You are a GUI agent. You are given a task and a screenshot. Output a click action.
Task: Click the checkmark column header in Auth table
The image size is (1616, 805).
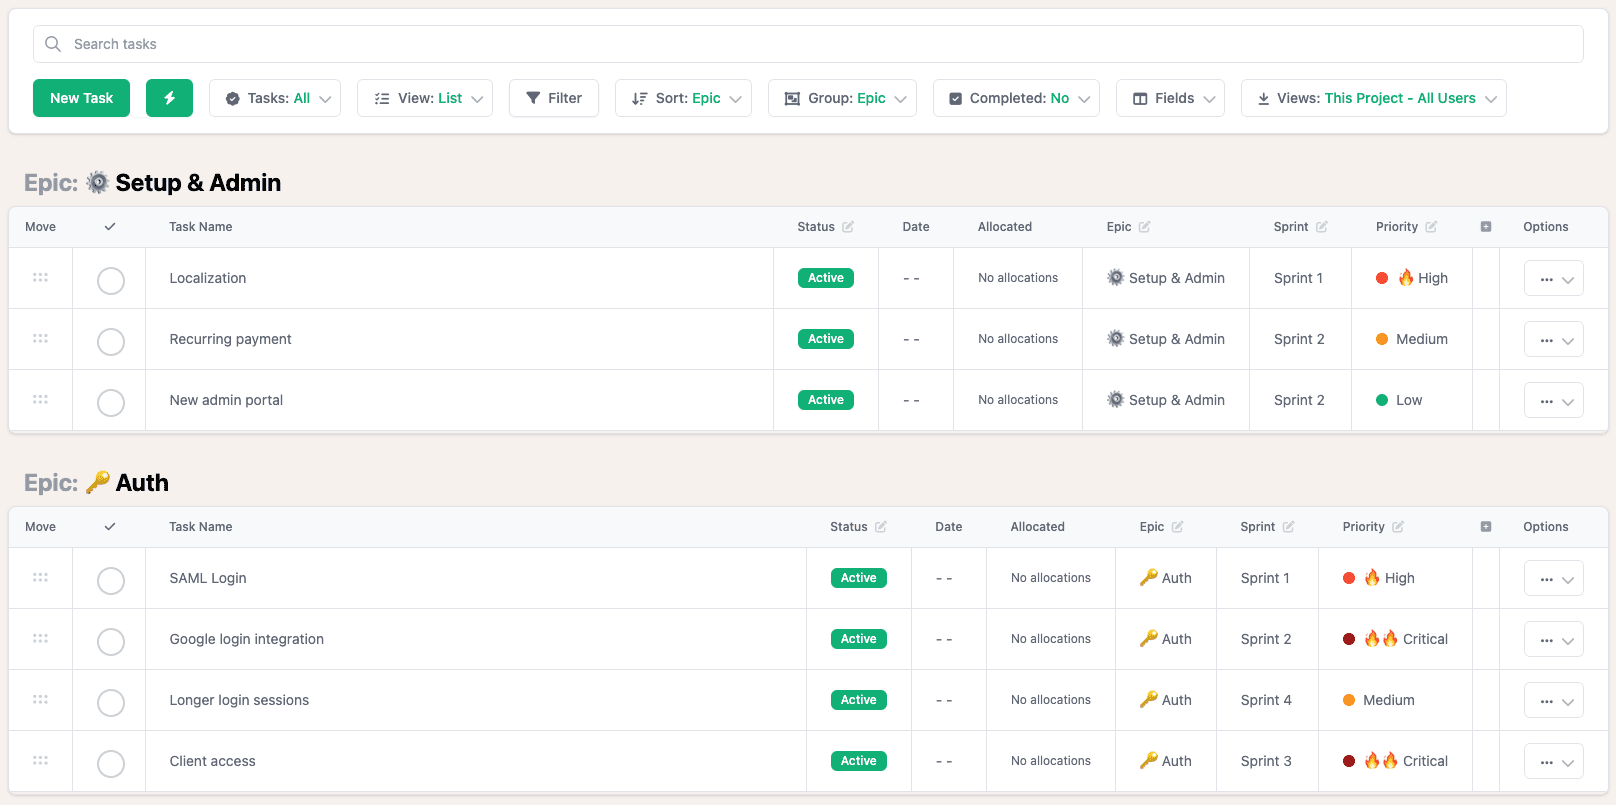(x=110, y=527)
